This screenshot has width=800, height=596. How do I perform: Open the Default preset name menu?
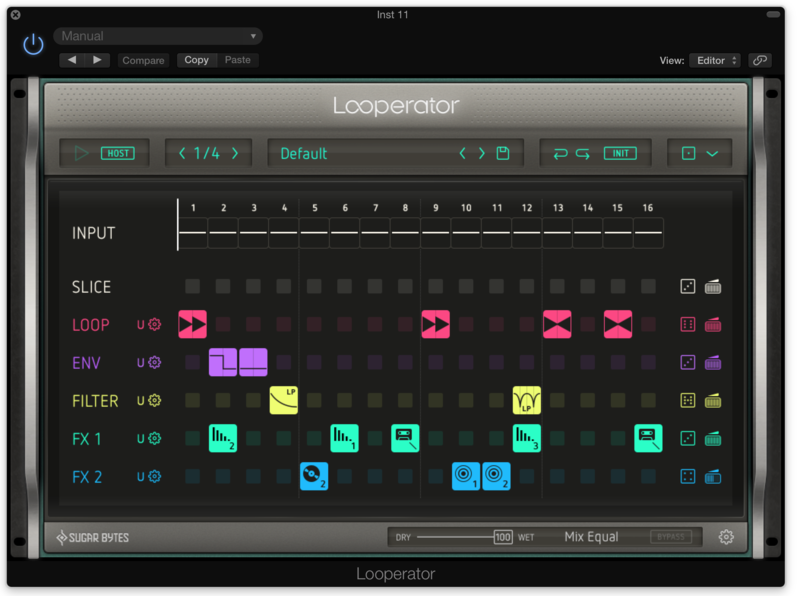304,154
